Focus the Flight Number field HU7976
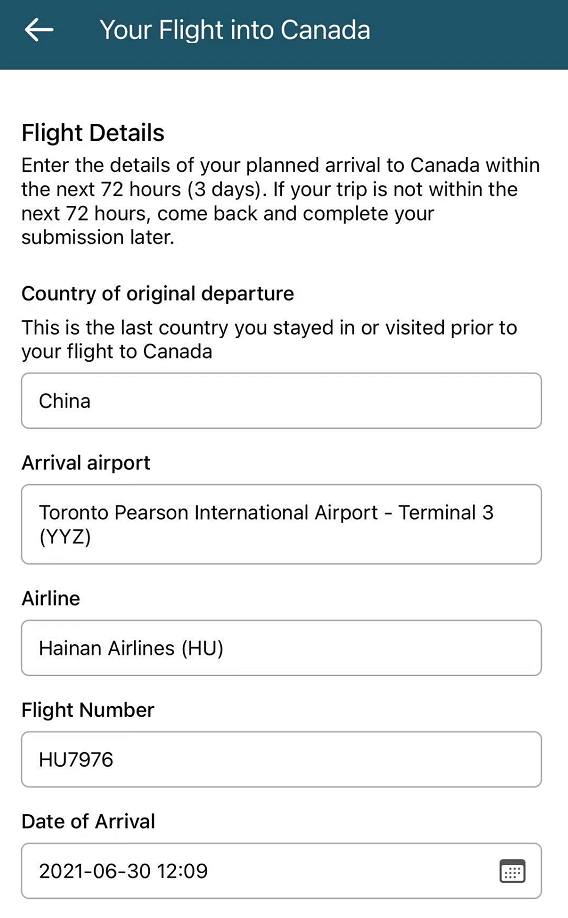 coord(282,759)
